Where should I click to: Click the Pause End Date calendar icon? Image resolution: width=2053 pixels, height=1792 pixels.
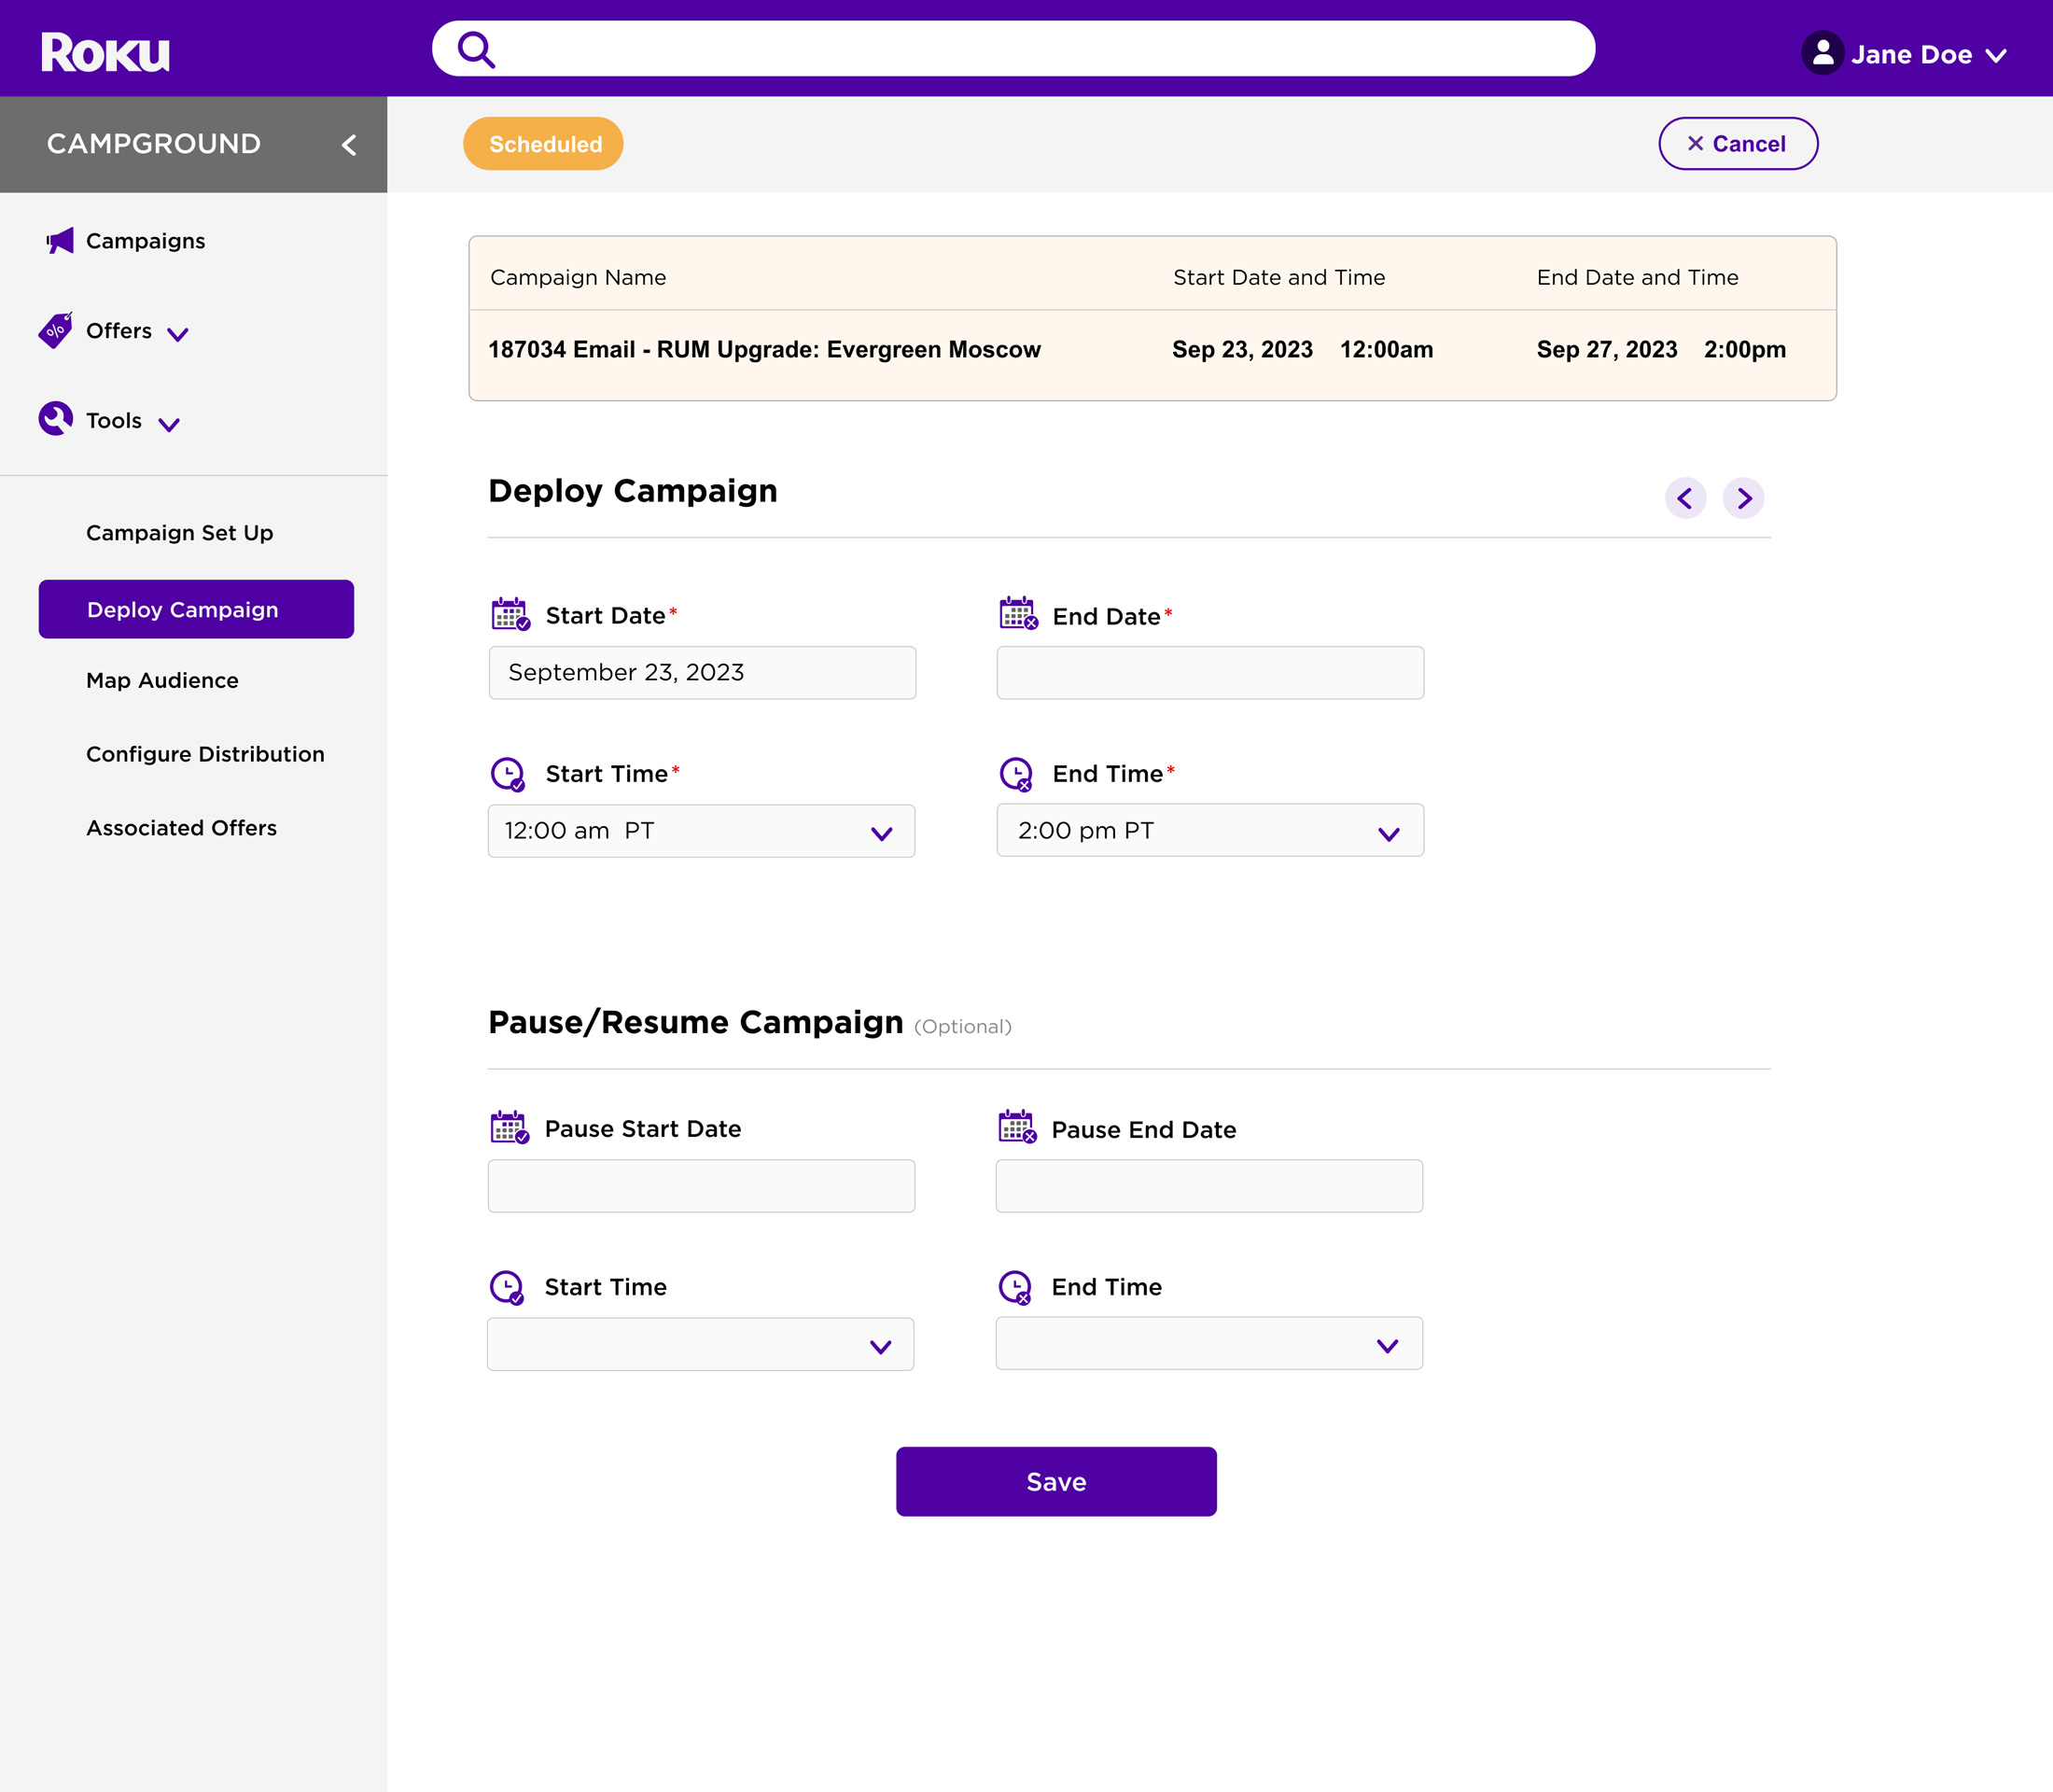coord(1017,1127)
